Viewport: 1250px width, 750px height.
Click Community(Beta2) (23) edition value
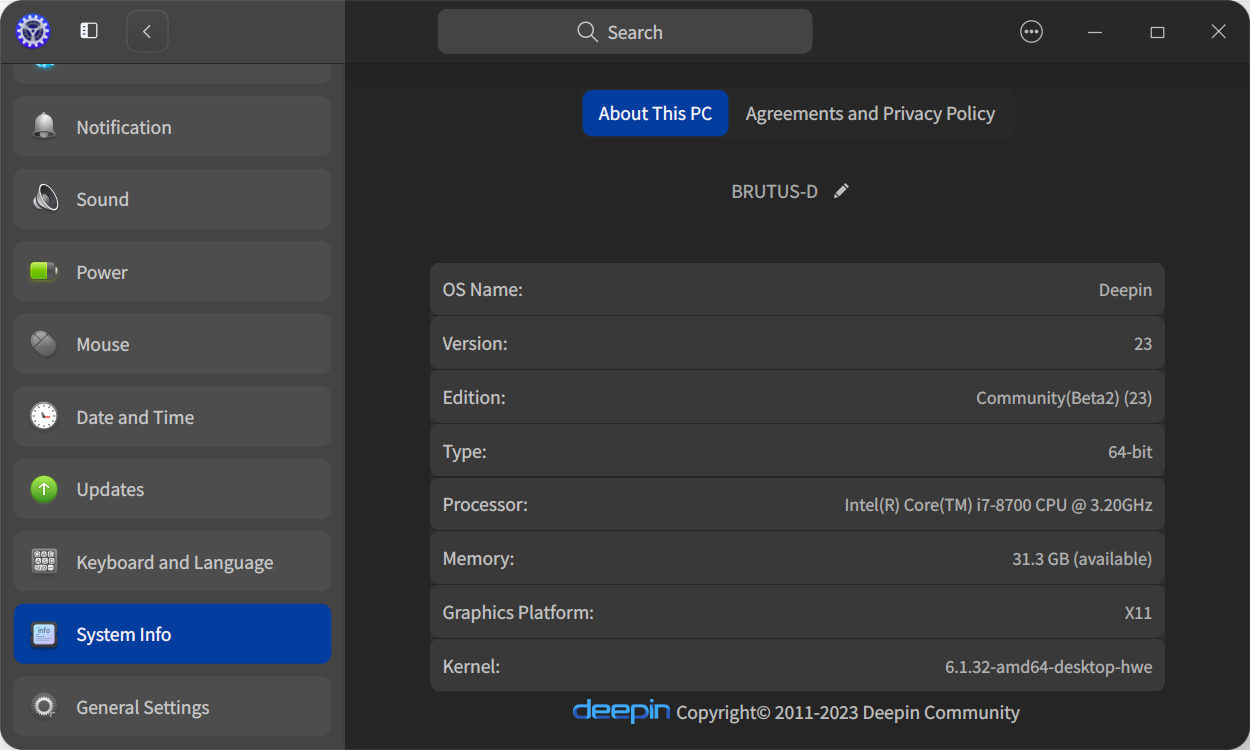pyautogui.click(x=1064, y=398)
